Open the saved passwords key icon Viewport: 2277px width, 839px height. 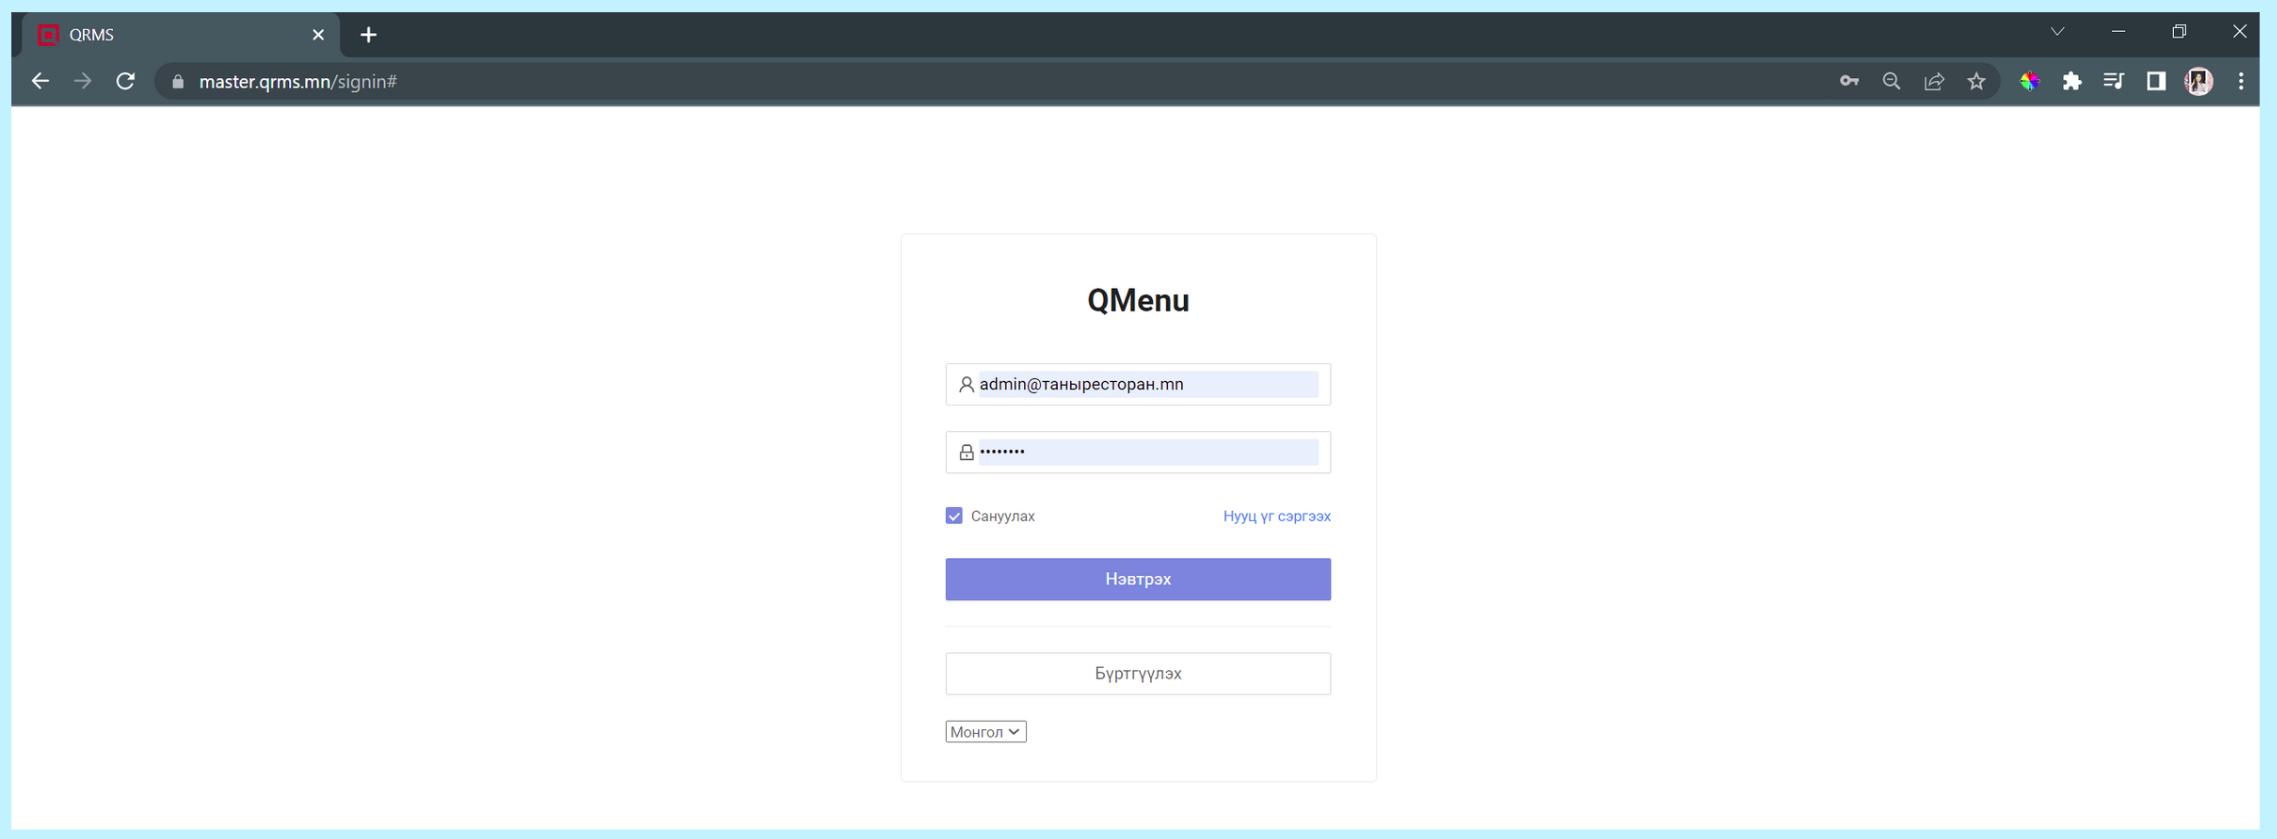pos(1848,82)
